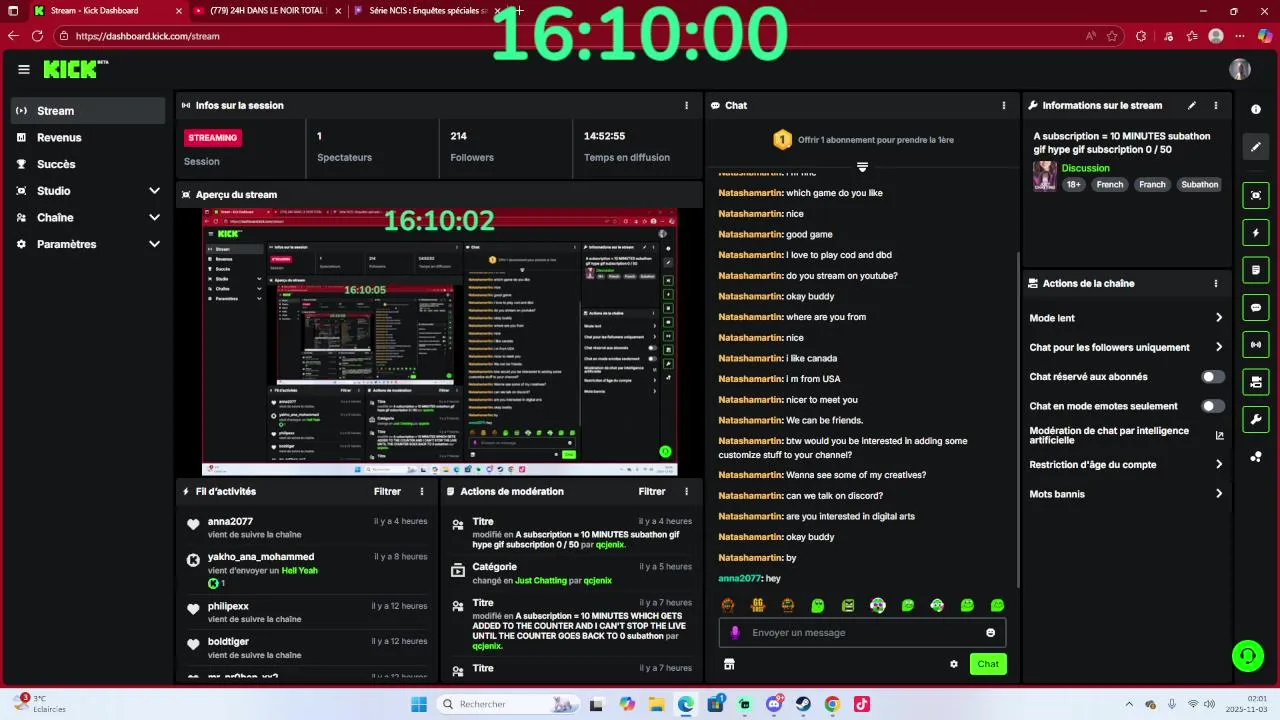Viewport: 1280px width, 720px height.
Task: Click the pencil icon in right sidebar
Action: pos(1256,147)
